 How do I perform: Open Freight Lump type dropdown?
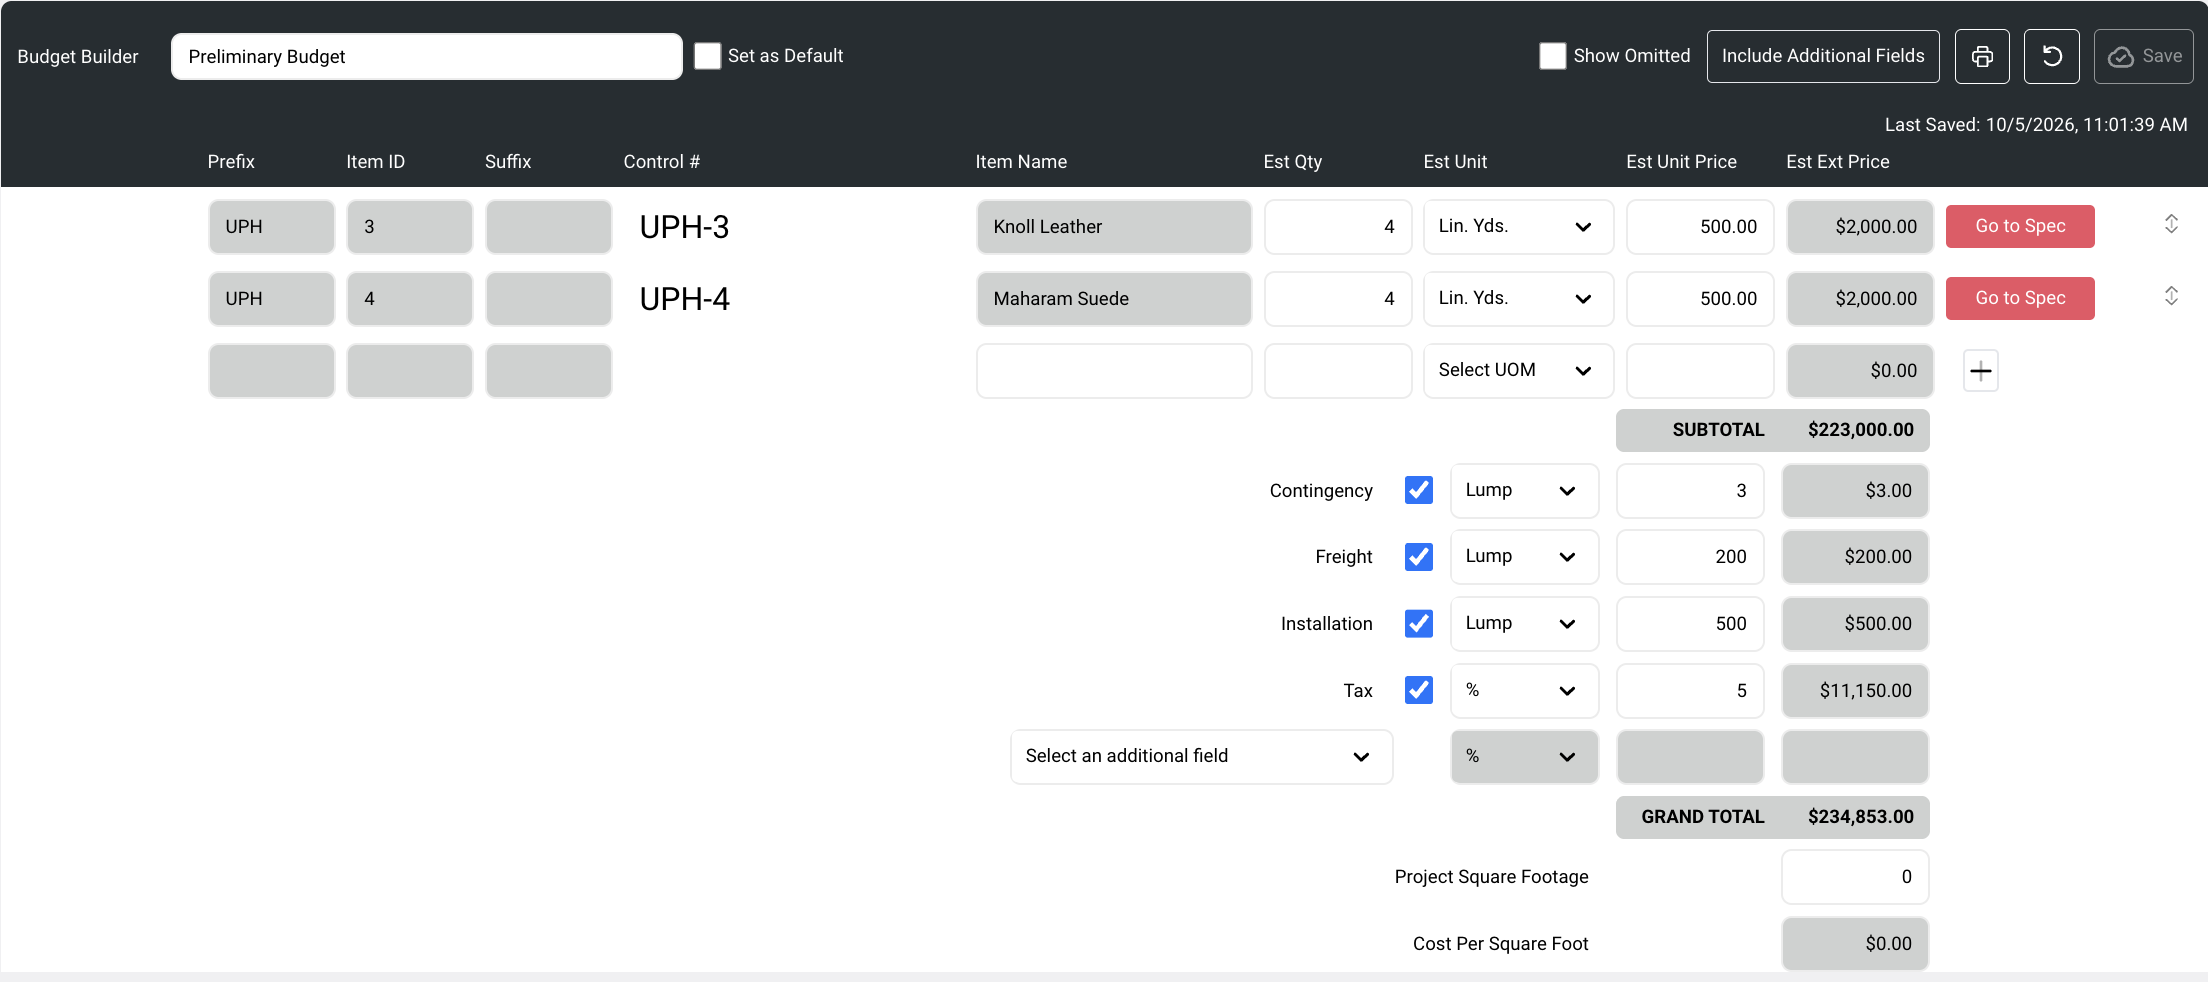[1524, 557]
